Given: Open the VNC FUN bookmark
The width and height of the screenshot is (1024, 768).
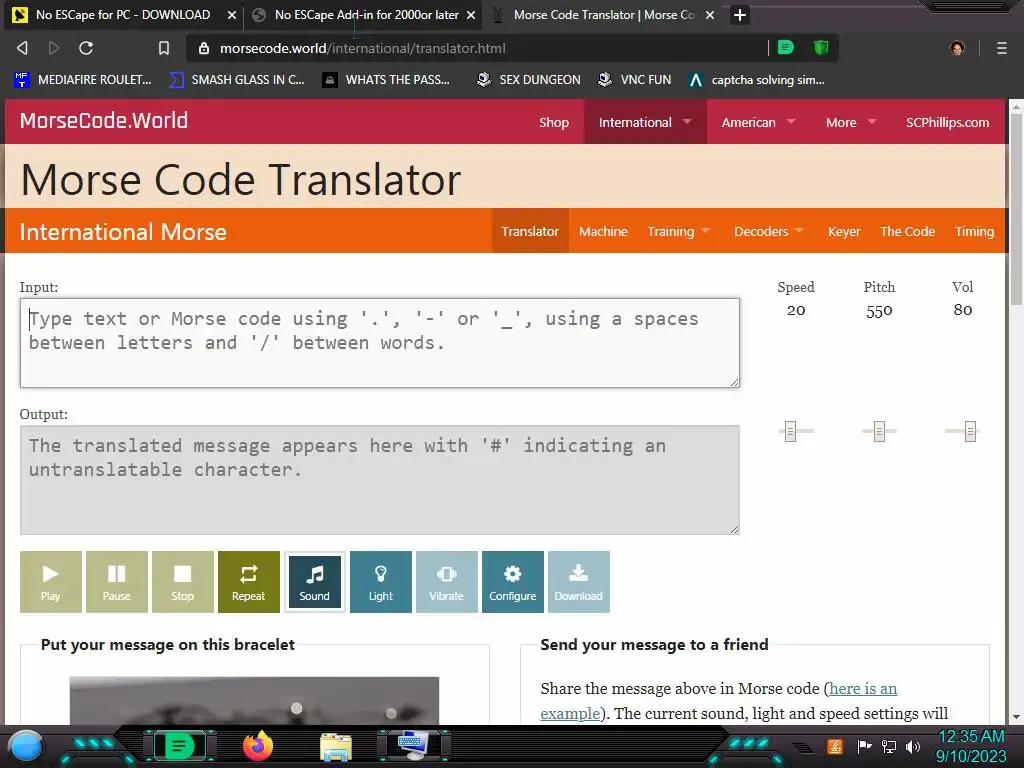Looking at the screenshot, I should [635, 80].
